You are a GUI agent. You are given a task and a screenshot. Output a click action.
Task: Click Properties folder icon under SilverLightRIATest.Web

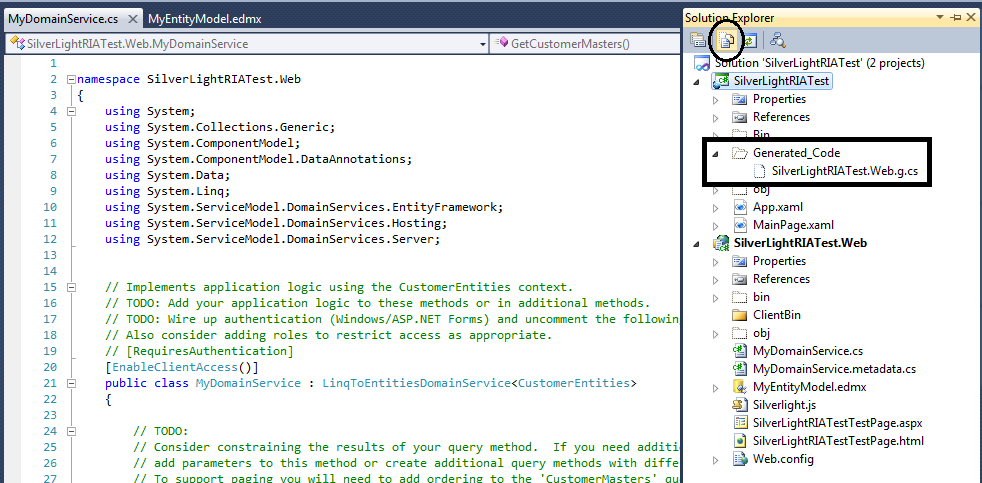click(x=740, y=261)
